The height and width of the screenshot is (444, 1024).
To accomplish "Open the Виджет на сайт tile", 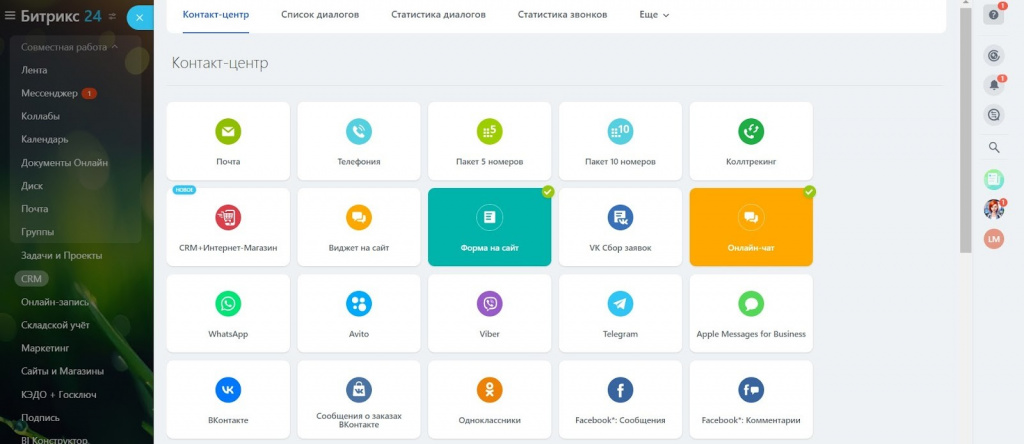I will [x=359, y=227].
